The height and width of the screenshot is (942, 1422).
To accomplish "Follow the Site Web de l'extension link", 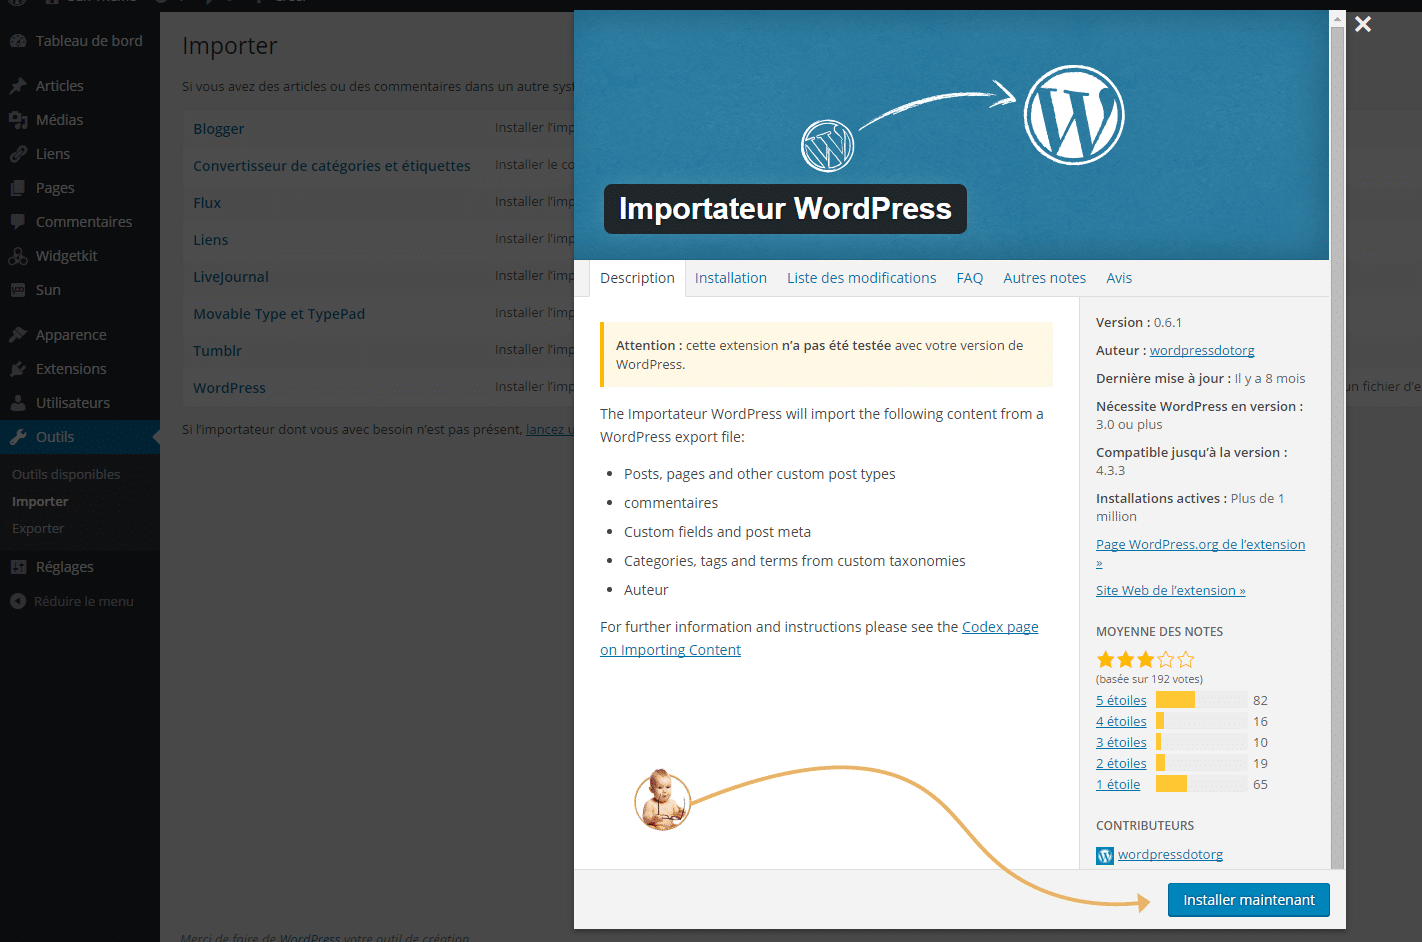I will [1170, 589].
